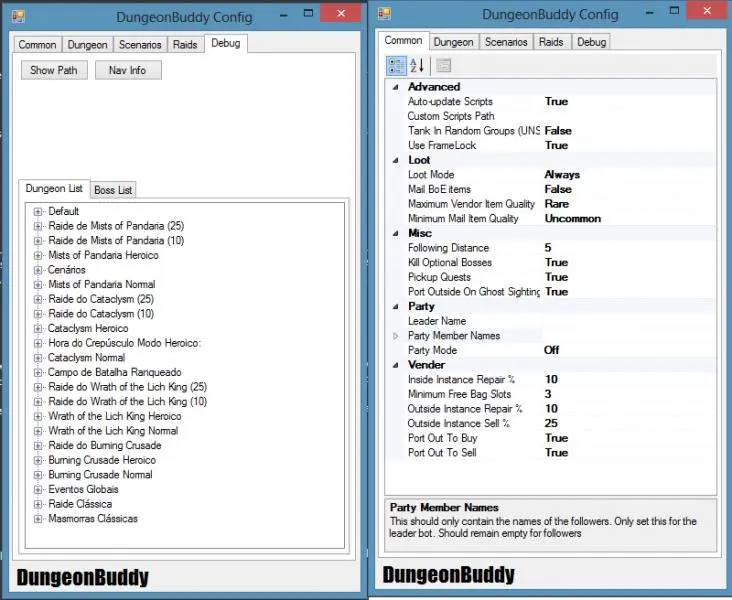Click the Alphabetical sort icon
732x600 pixels.
tap(418, 66)
